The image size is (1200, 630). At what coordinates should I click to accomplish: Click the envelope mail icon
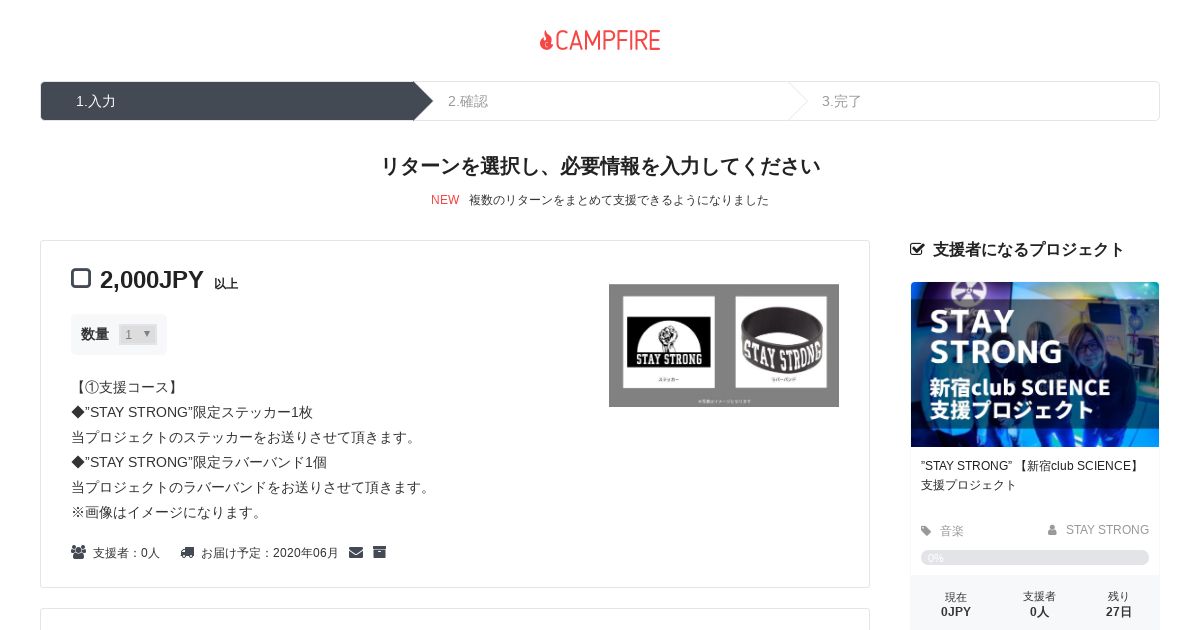356,552
